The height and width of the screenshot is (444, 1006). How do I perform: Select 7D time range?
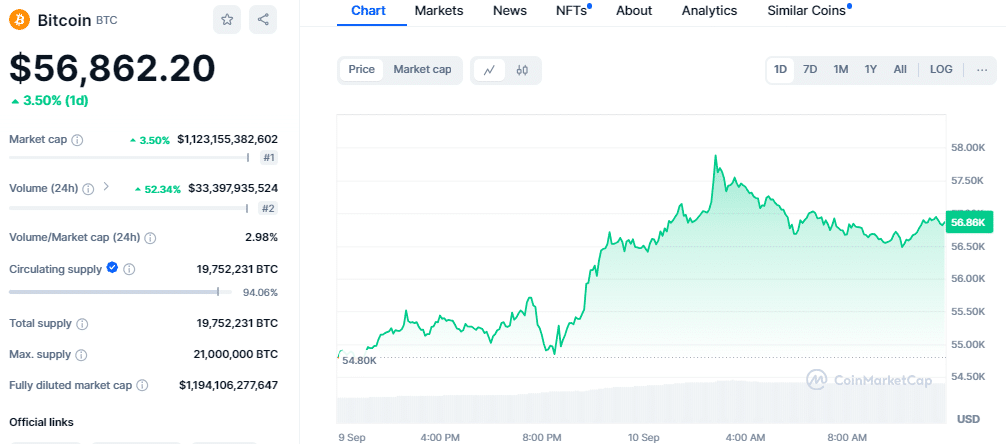click(x=810, y=70)
